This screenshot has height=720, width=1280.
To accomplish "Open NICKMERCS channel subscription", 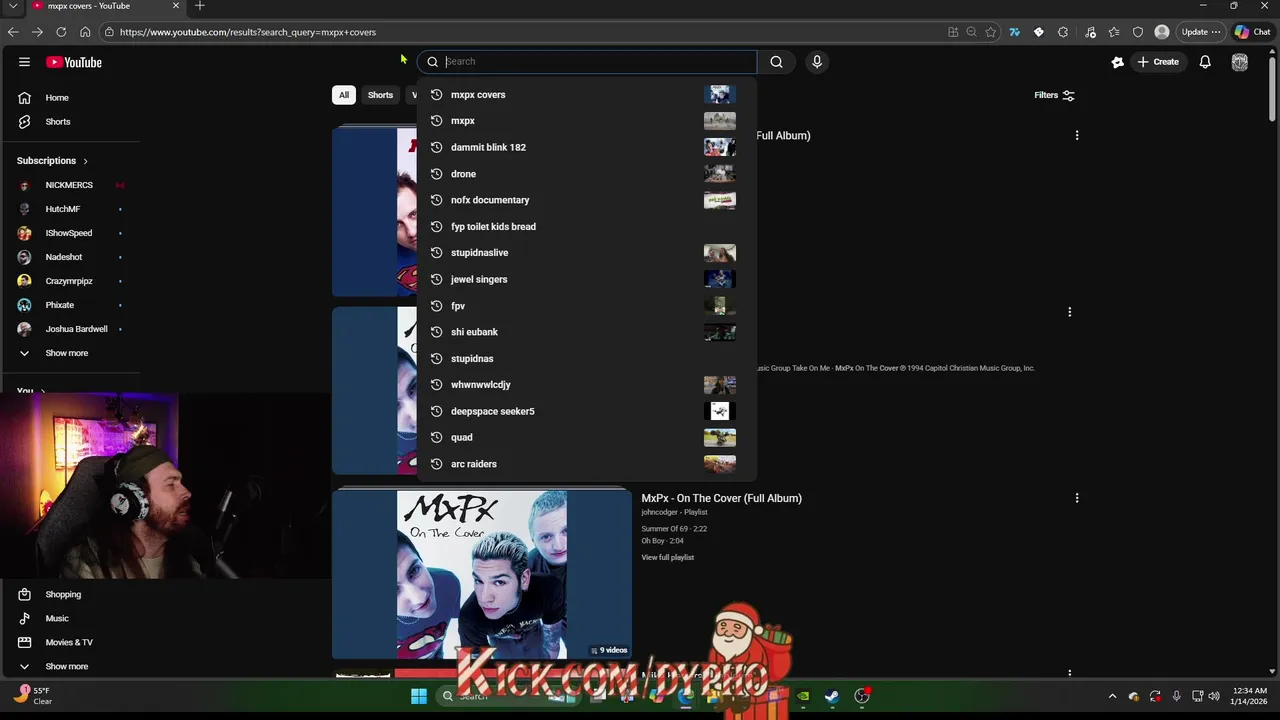I will (70, 185).
